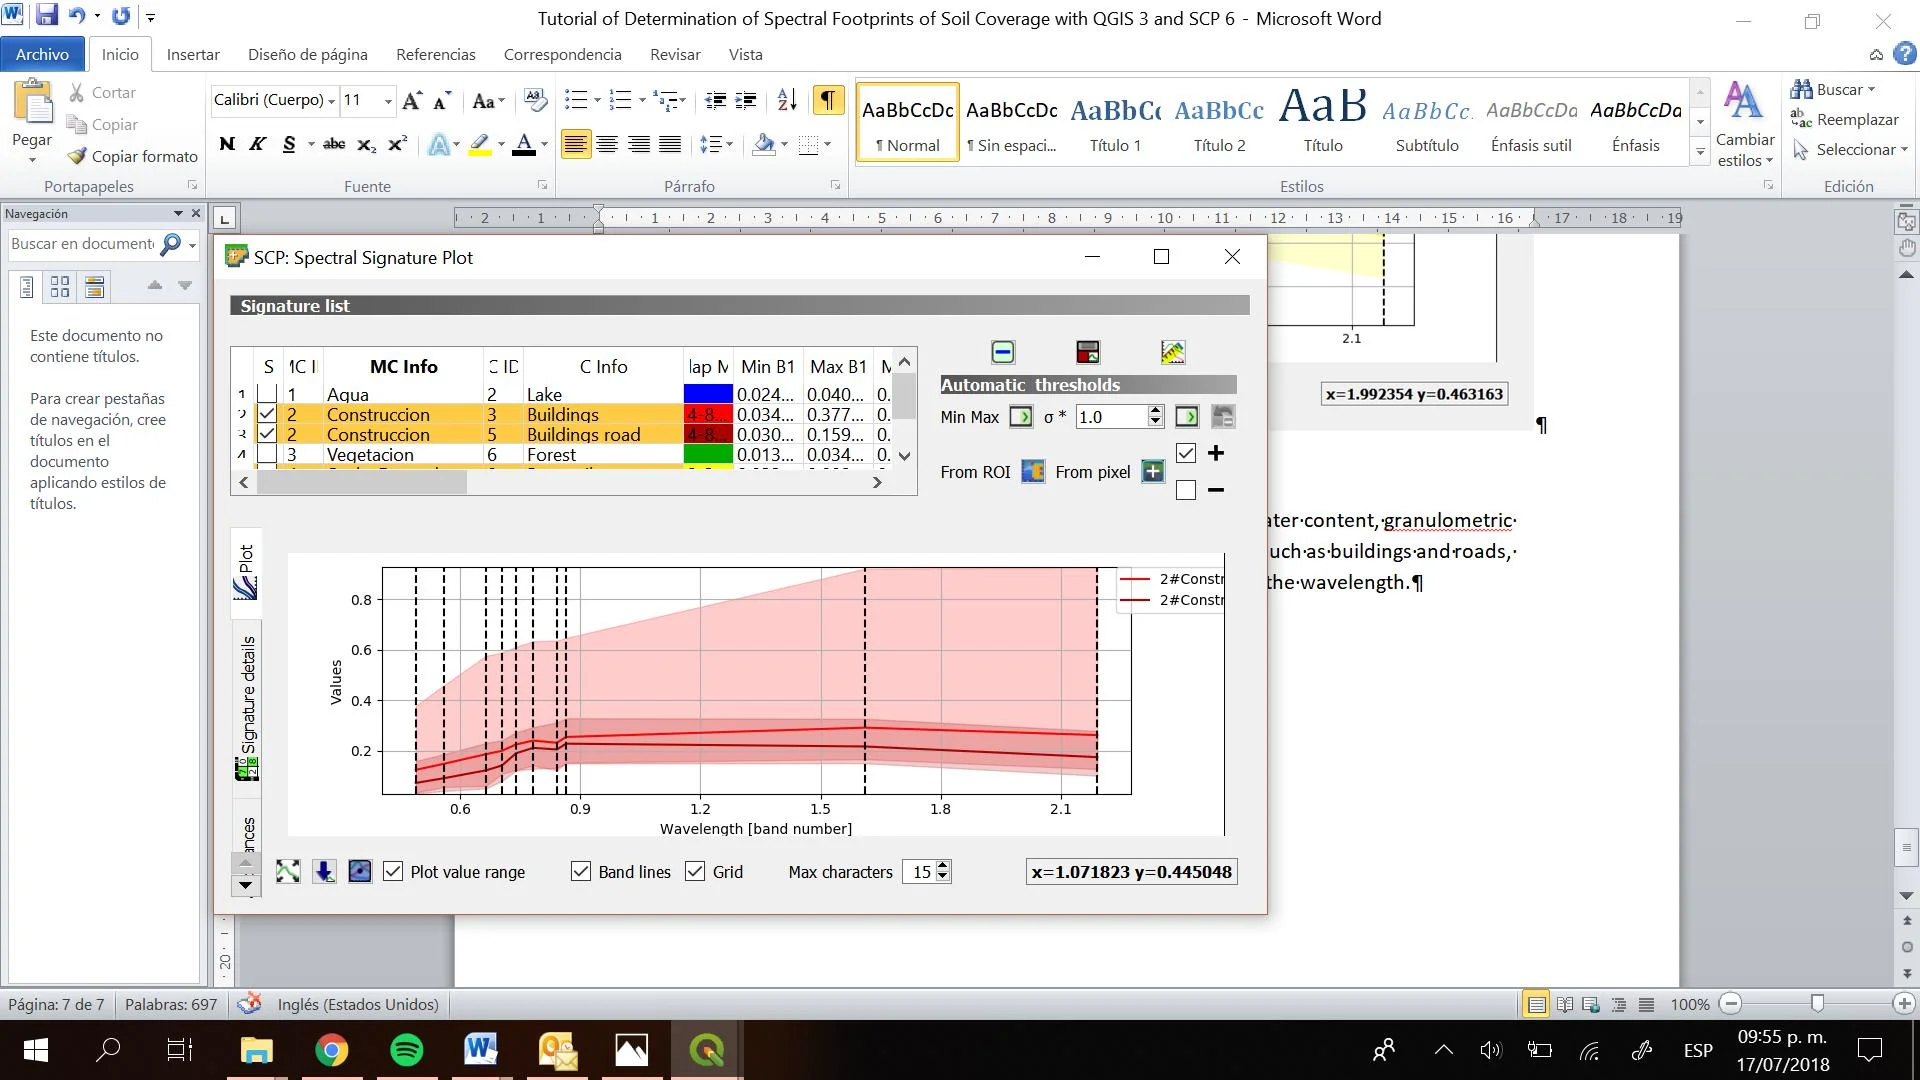This screenshot has width=1920, height=1080.
Task: Apply Min Max automatic thresholds
Action: (1021, 417)
